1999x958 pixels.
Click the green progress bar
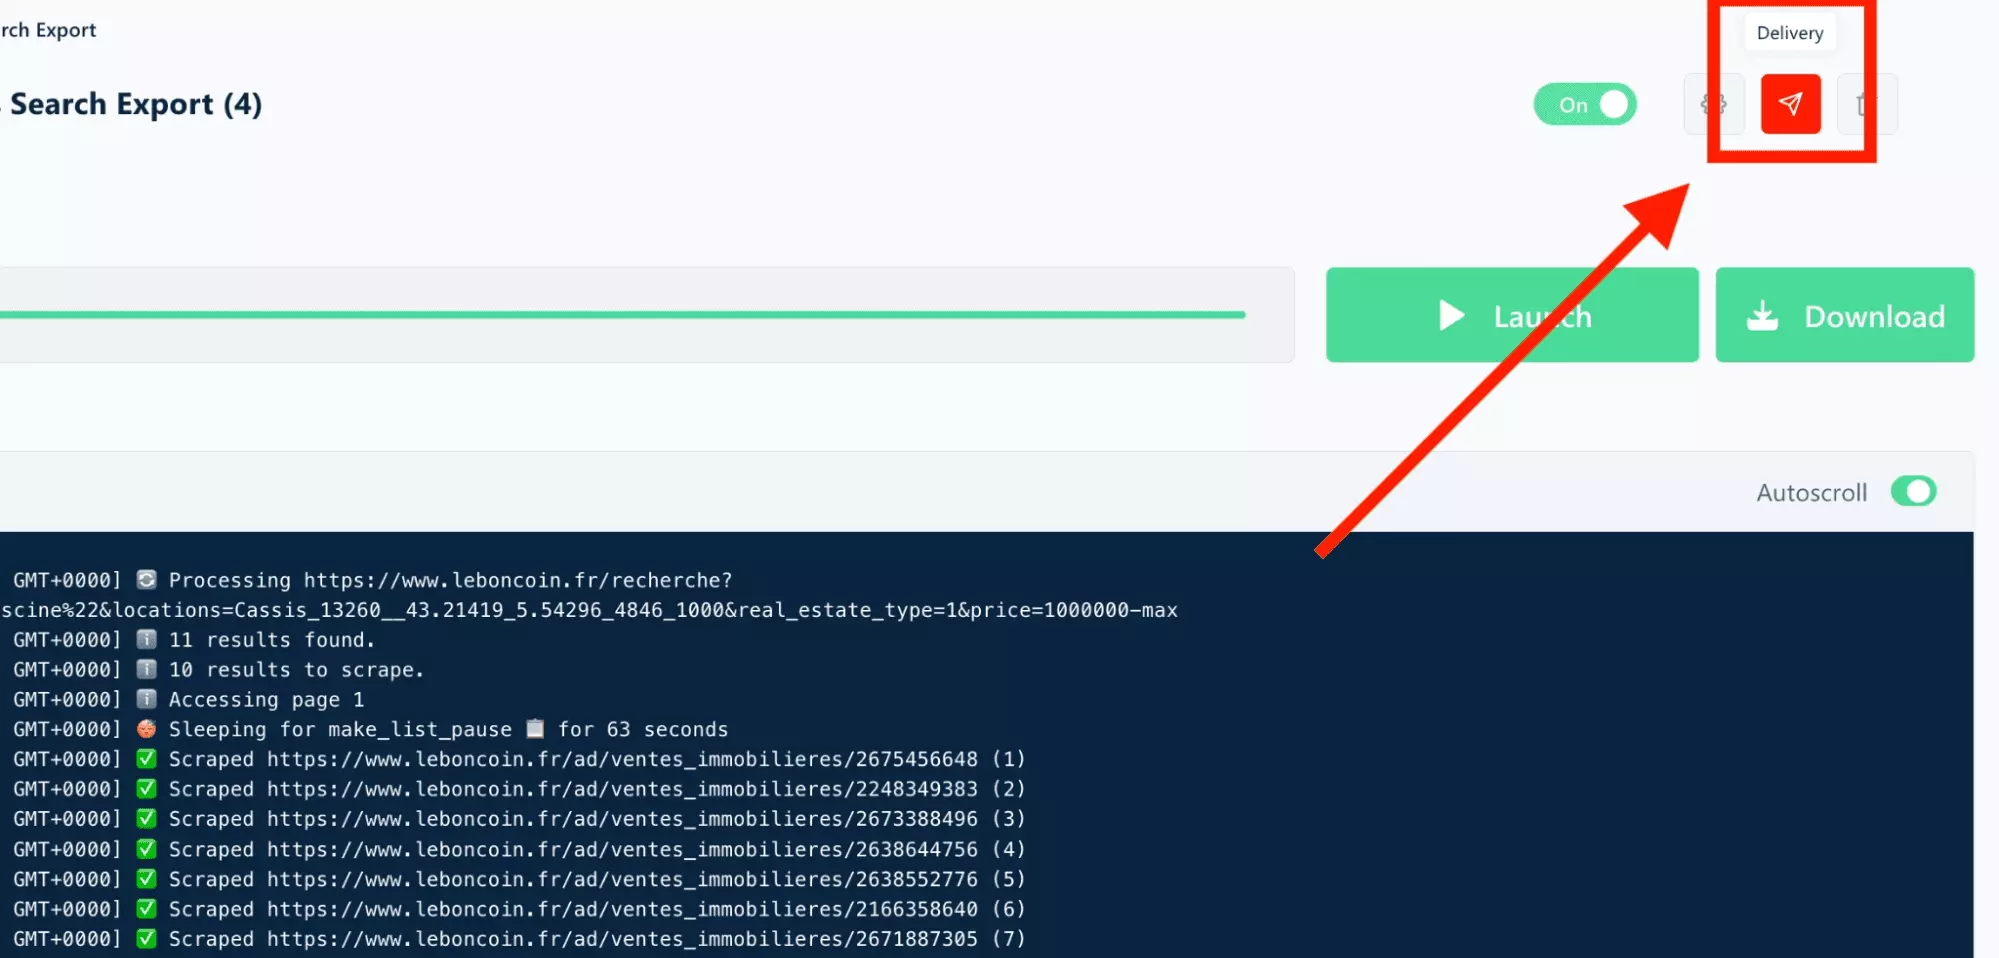coord(620,315)
